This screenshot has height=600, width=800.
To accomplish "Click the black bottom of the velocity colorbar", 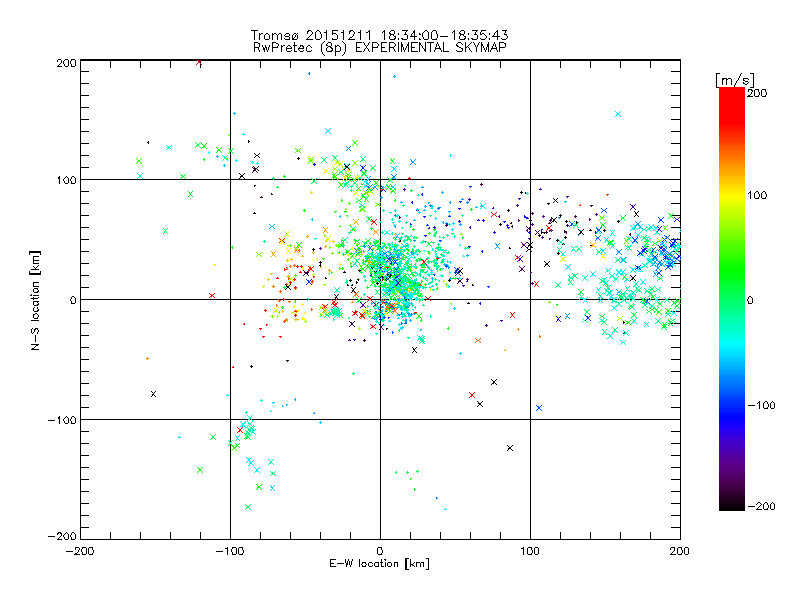I will tap(732, 505).
